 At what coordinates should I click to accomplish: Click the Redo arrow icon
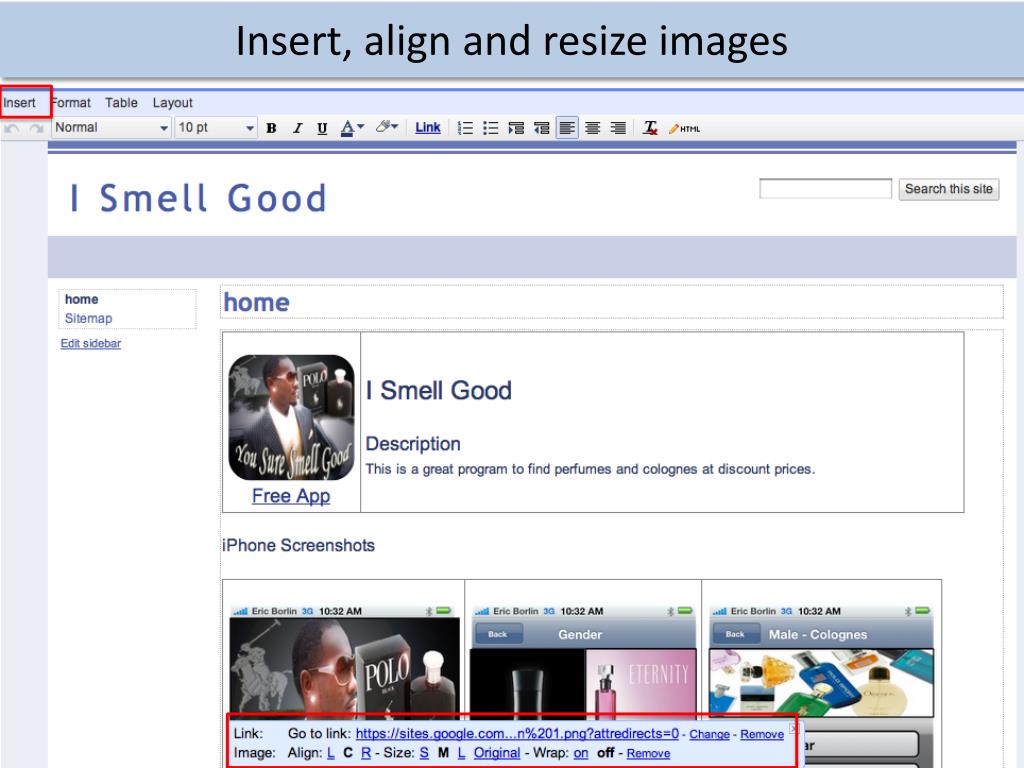coord(37,129)
